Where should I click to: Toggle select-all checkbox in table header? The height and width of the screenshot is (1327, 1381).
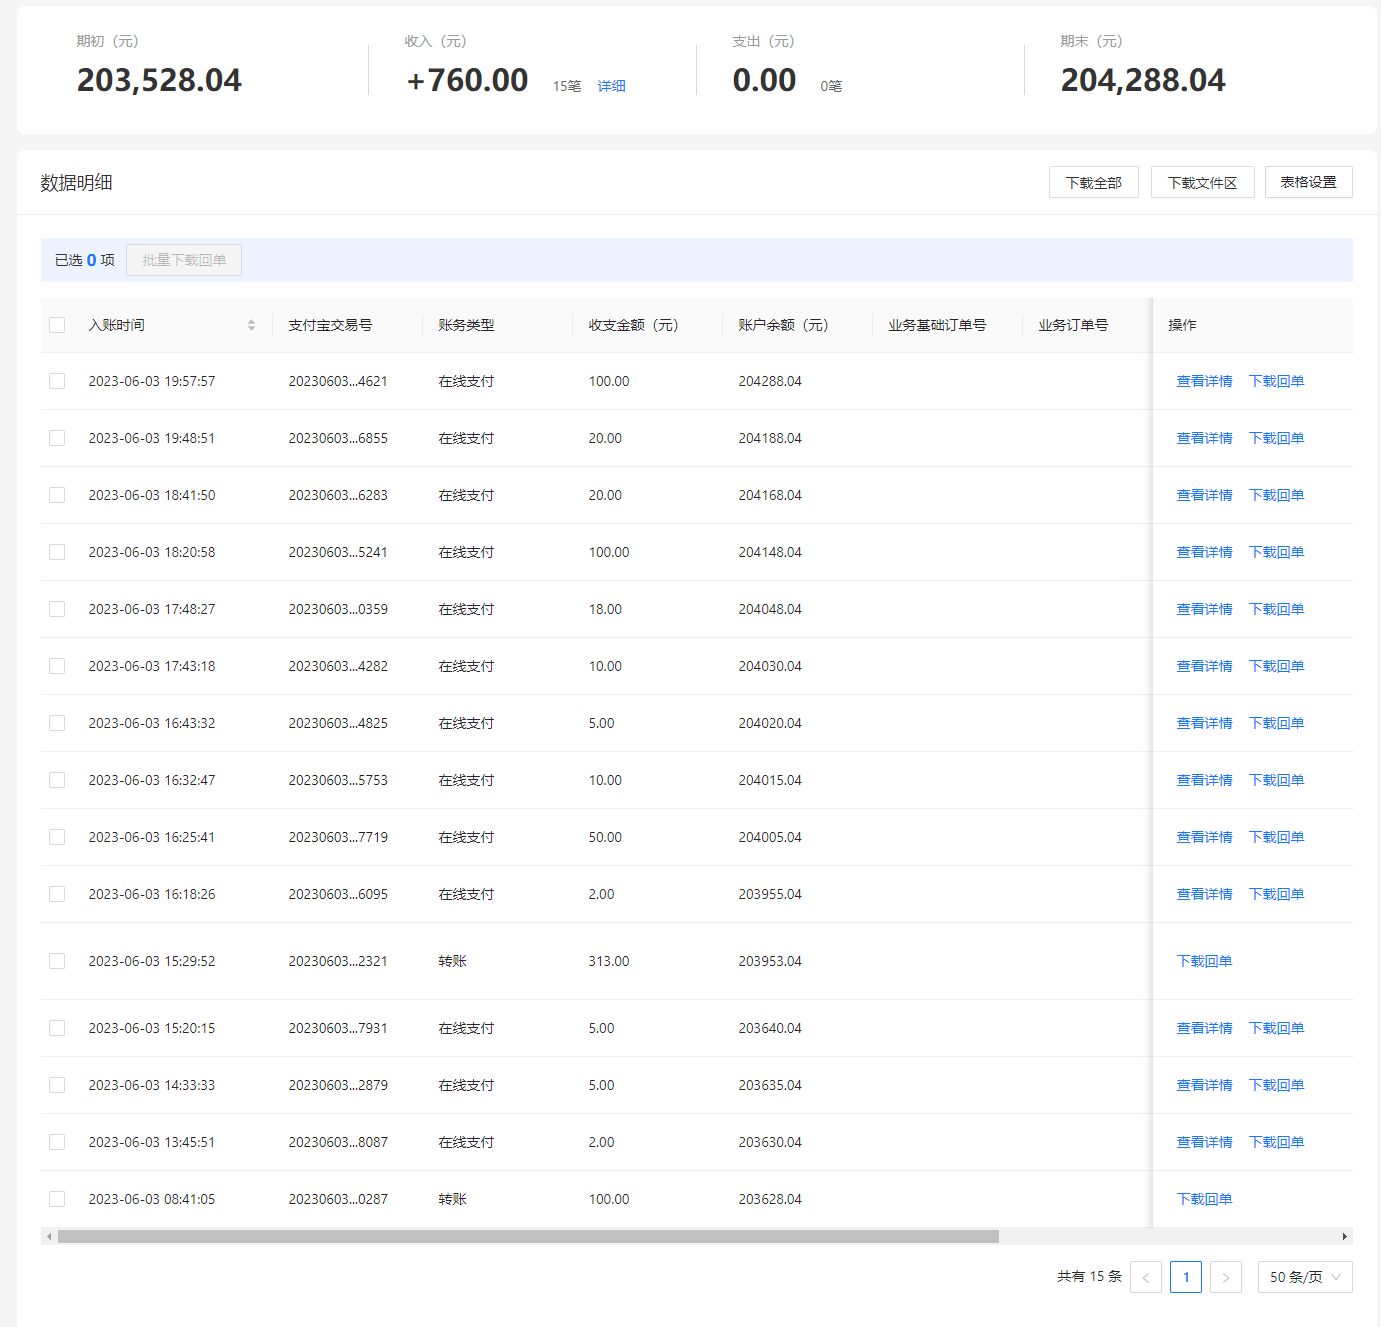(x=57, y=325)
